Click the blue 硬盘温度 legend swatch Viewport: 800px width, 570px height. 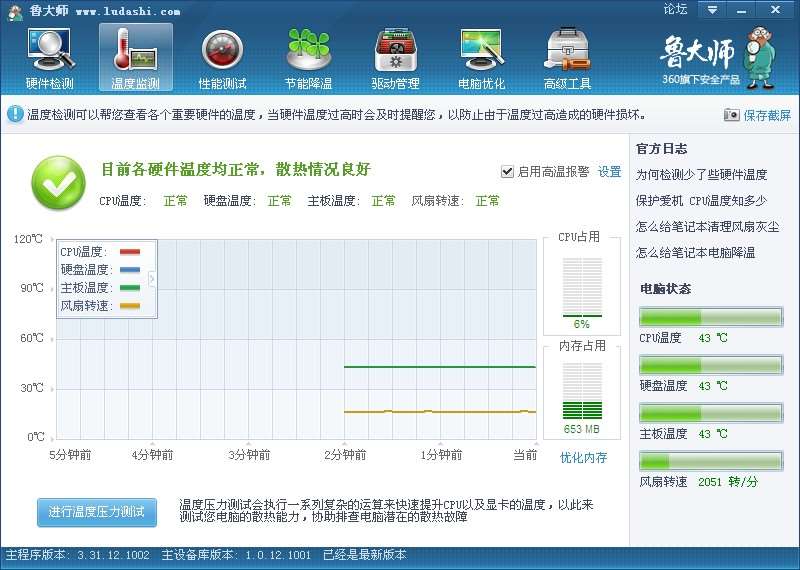pyautogui.click(x=130, y=269)
